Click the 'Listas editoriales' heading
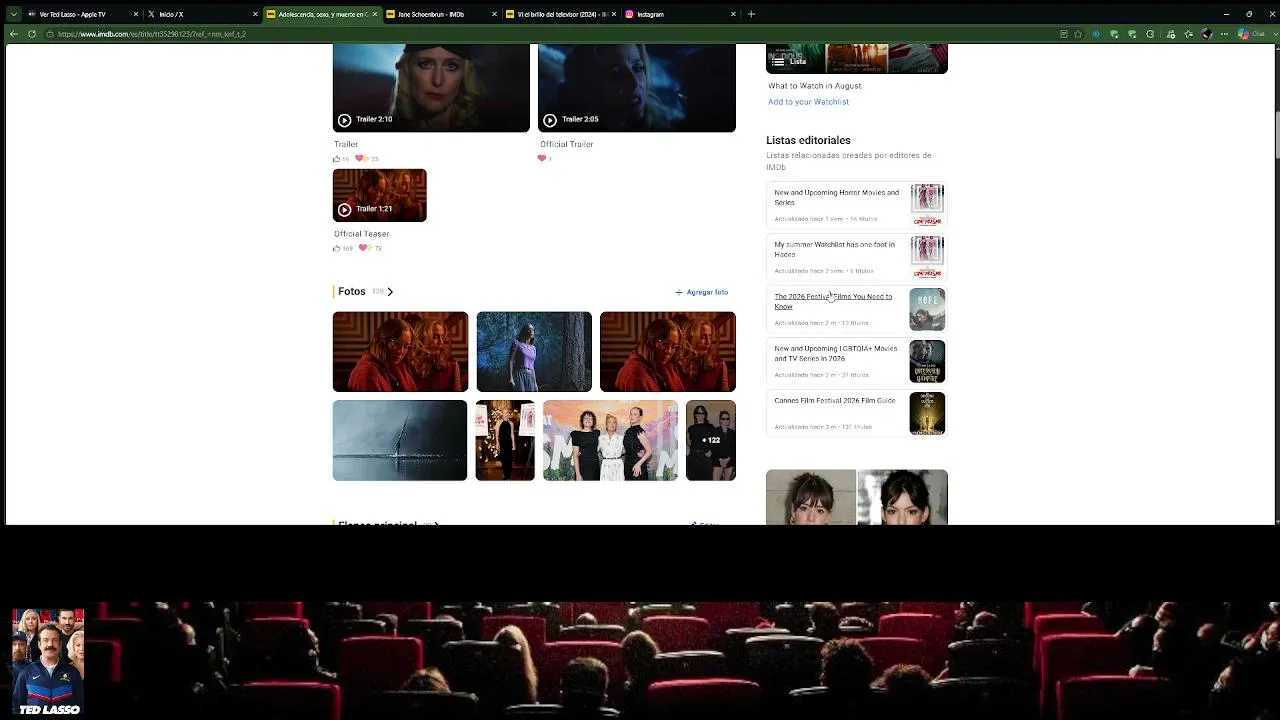The height and width of the screenshot is (720, 1280). pos(808,141)
